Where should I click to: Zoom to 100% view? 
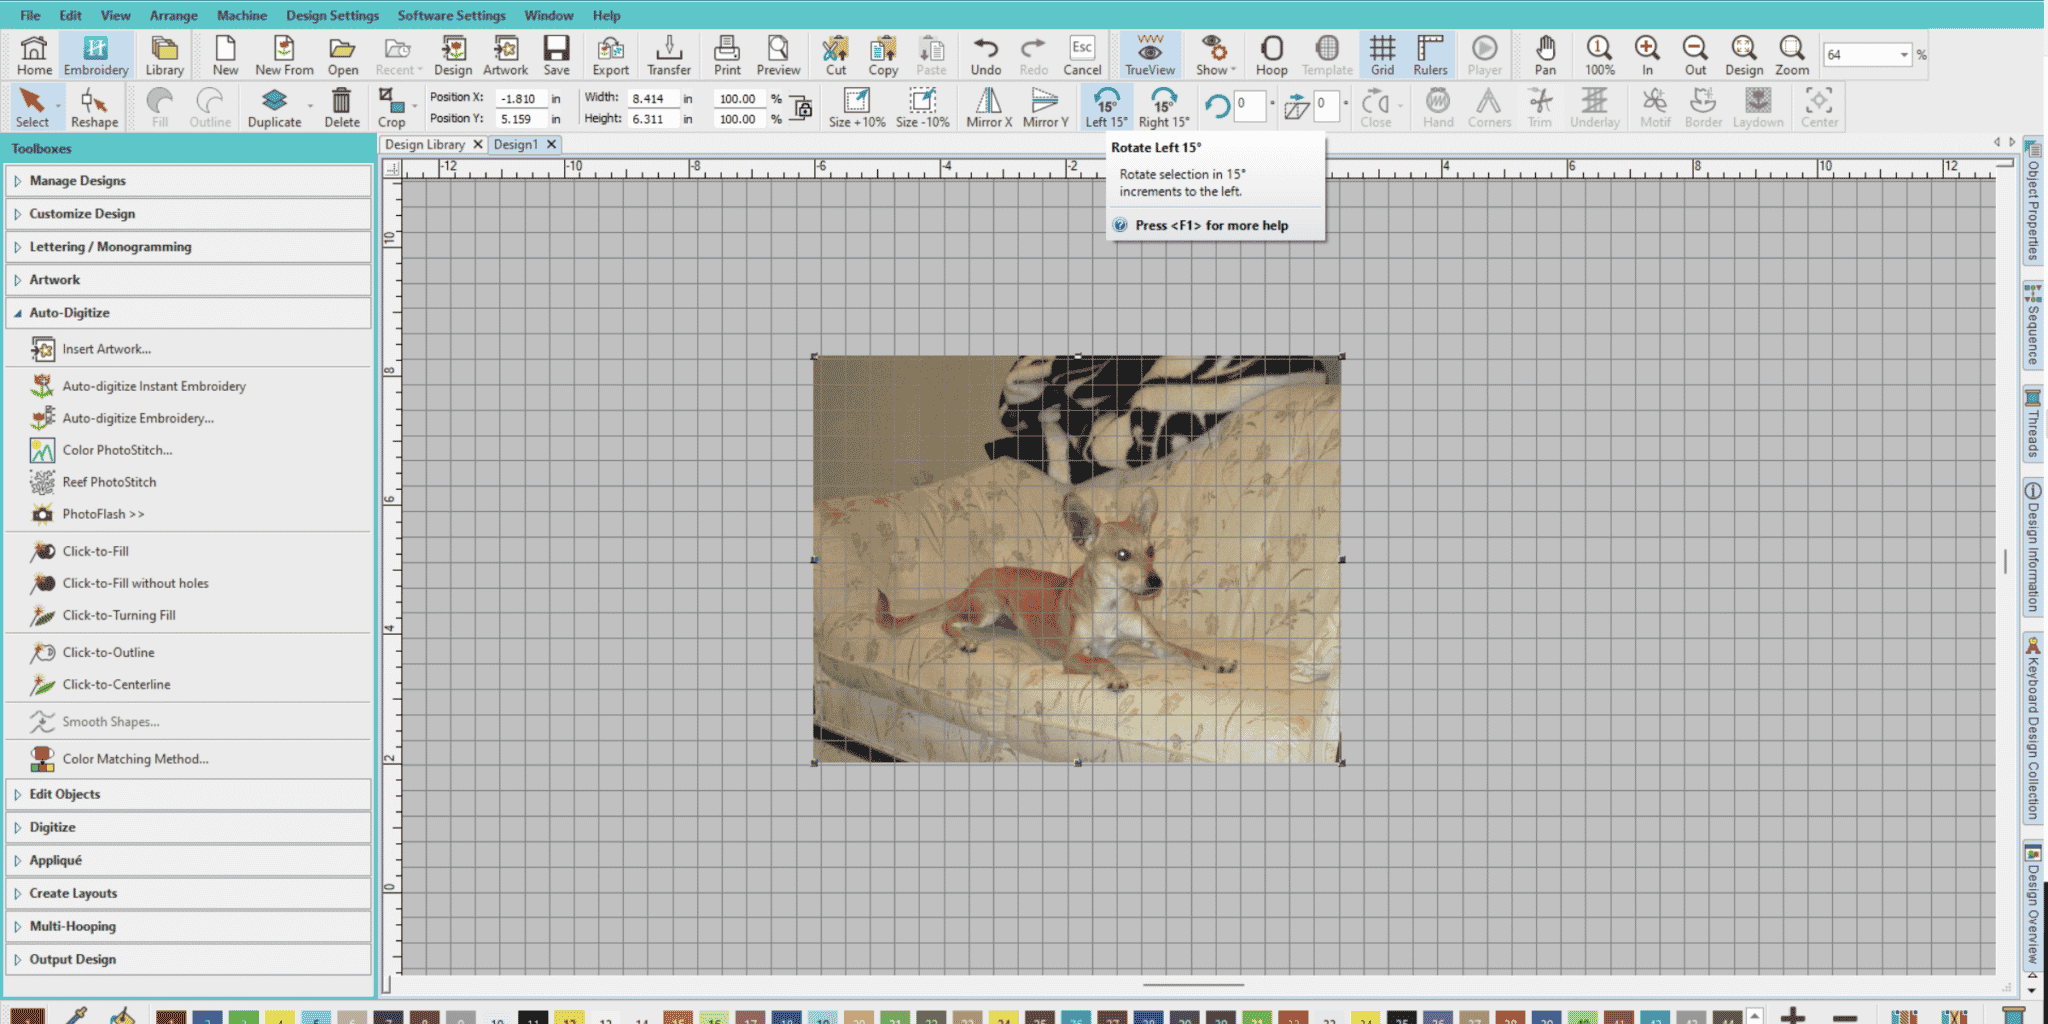pyautogui.click(x=1599, y=55)
